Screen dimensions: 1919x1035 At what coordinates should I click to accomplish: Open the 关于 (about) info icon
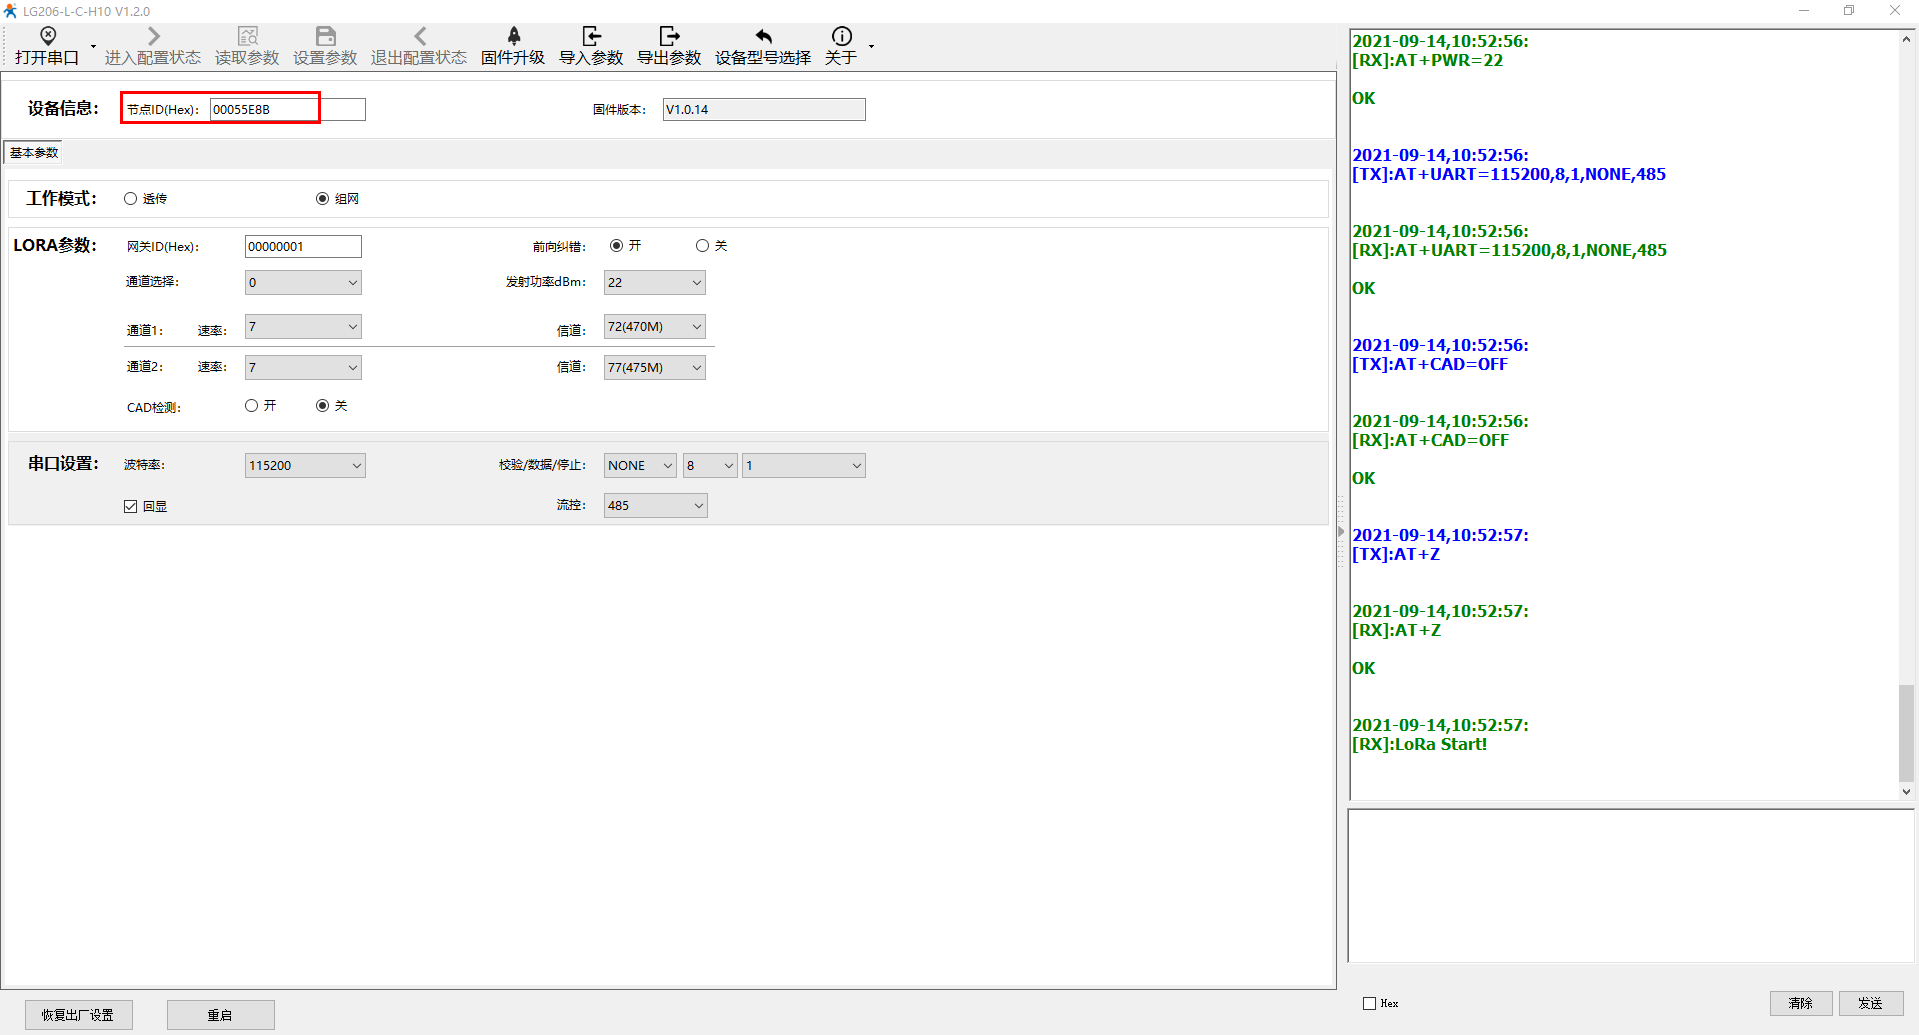[x=841, y=37]
